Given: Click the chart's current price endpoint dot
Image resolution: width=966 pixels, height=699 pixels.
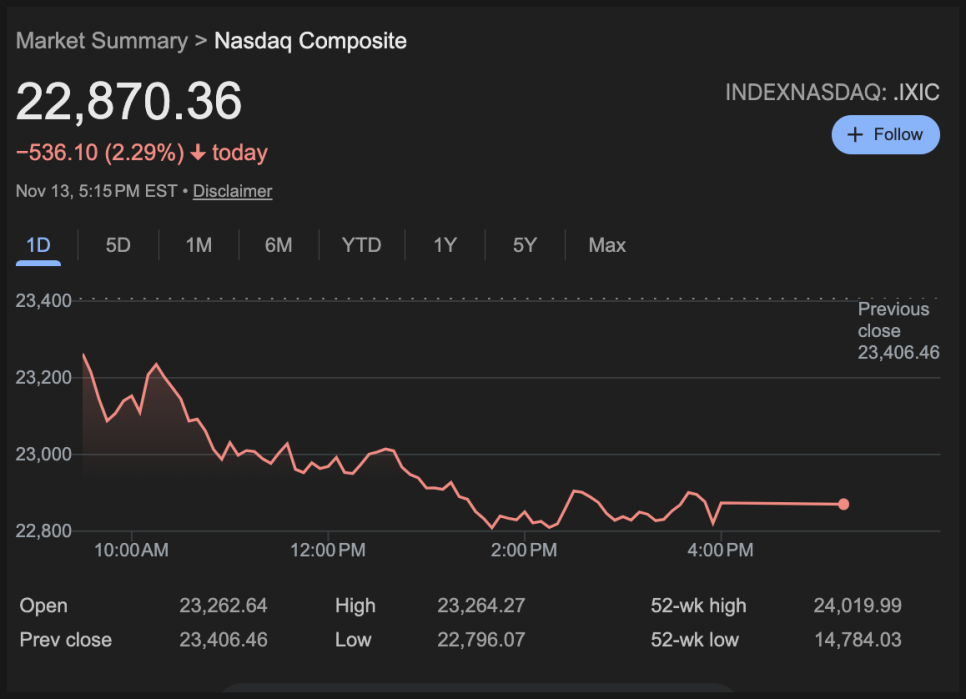Looking at the screenshot, I should 843,504.
